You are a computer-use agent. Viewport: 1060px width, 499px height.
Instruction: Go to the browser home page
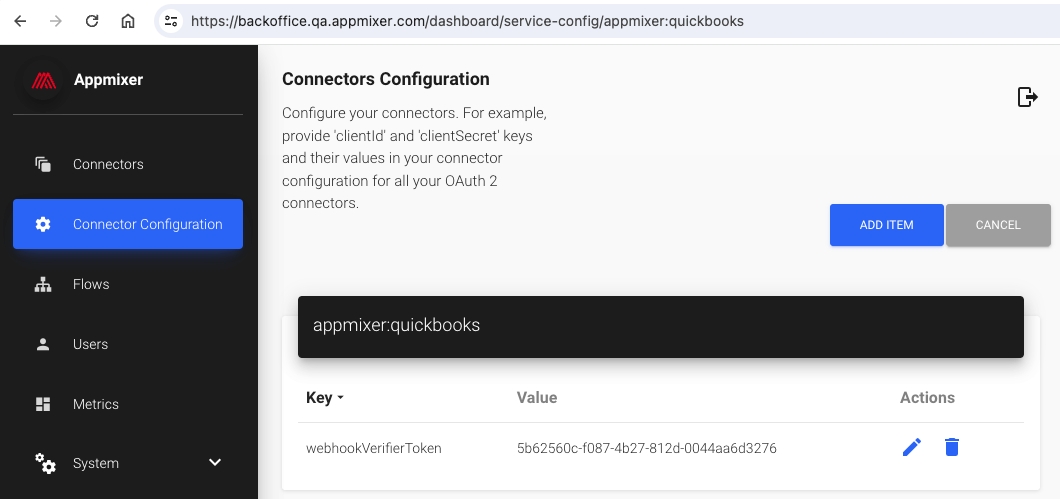(128, 20)
